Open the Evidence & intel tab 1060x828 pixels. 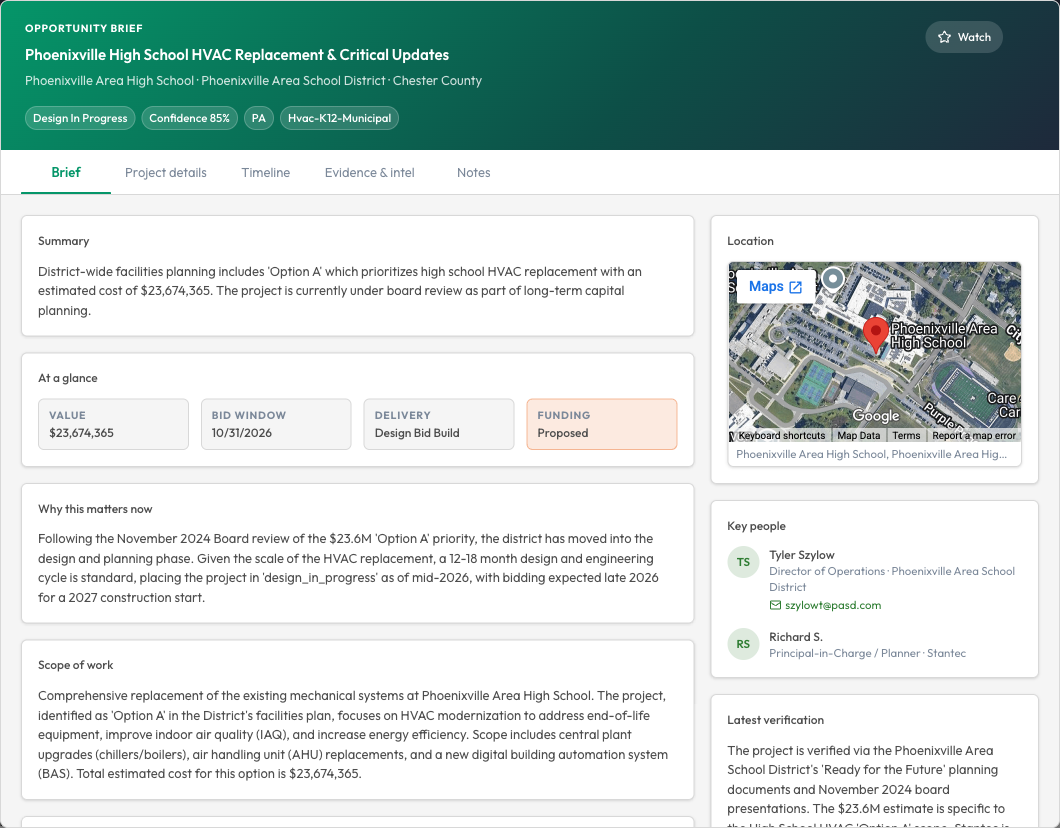point(370,172)
